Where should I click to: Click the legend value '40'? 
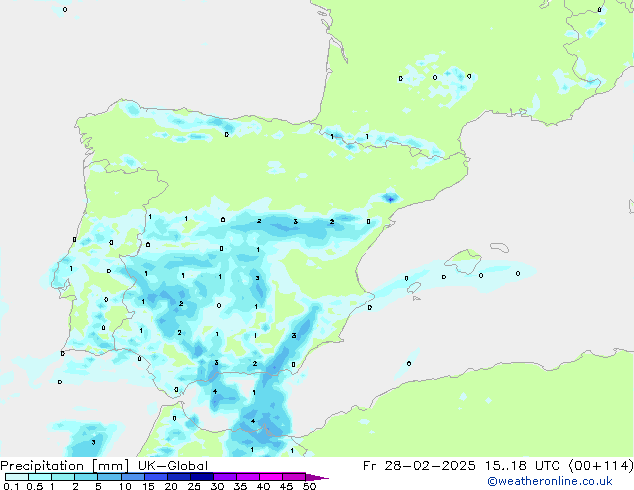coord(263,486)
